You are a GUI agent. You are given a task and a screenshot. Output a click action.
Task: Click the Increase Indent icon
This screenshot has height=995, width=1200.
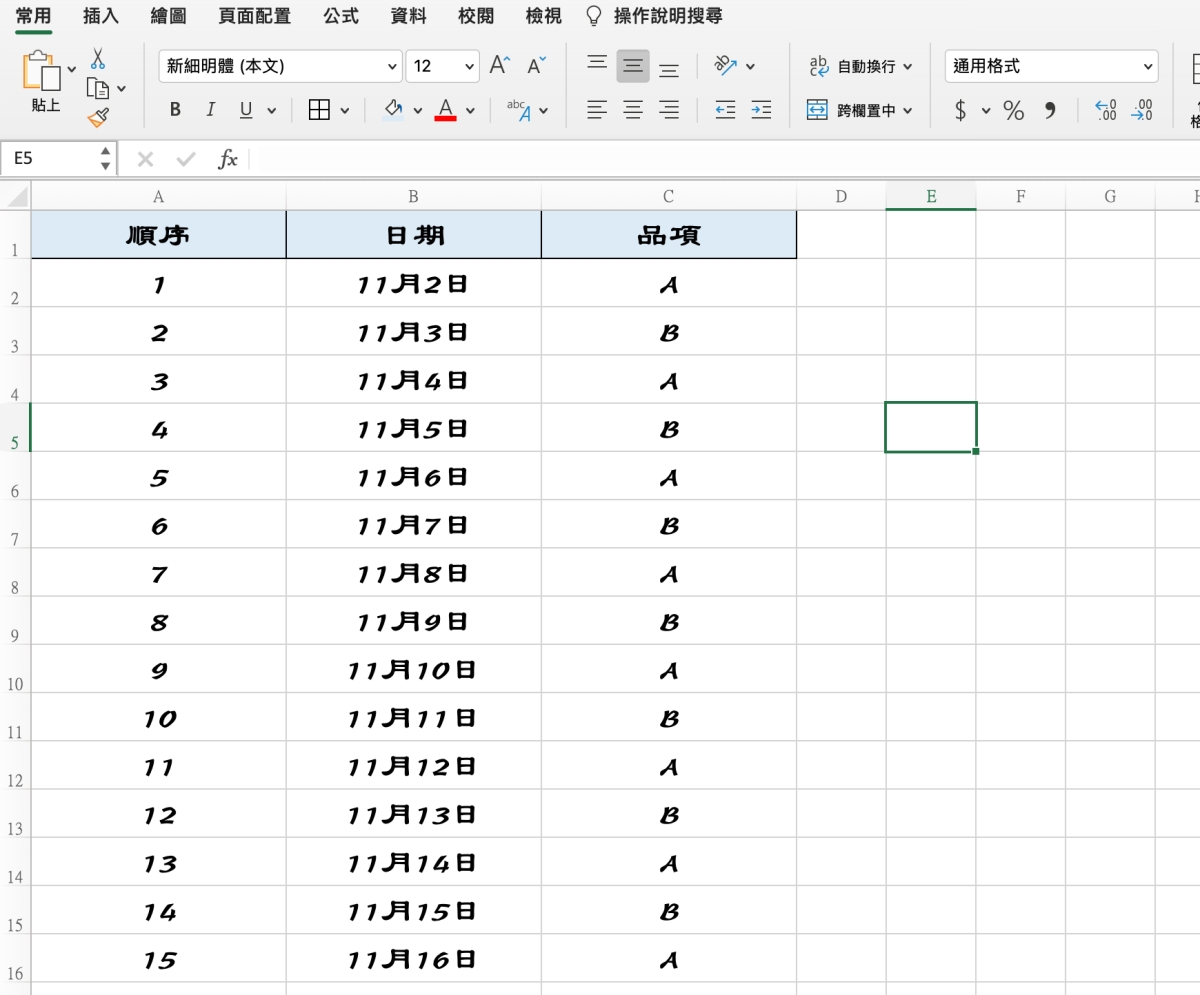pos(761,110)
